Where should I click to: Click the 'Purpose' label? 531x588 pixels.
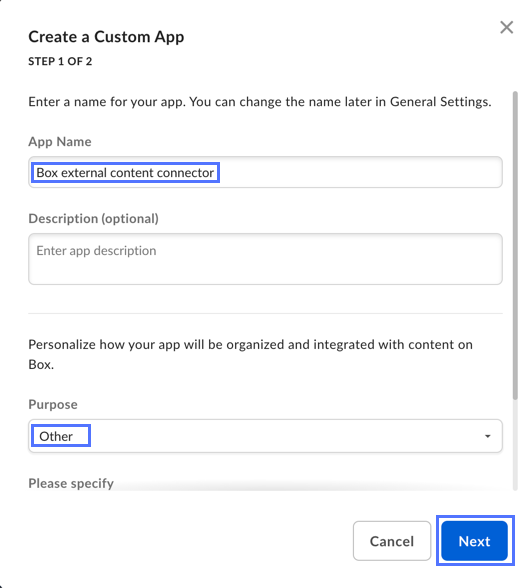pos(53,405)
